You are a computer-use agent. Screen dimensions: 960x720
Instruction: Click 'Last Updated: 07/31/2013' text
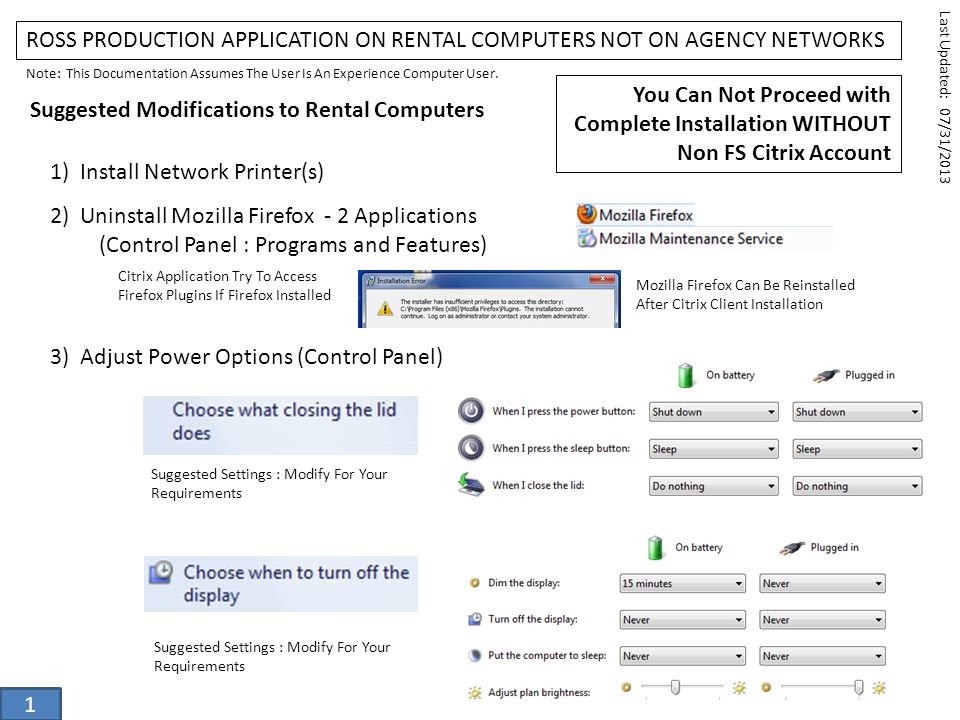pyautogui.click(x=945, y=97)
